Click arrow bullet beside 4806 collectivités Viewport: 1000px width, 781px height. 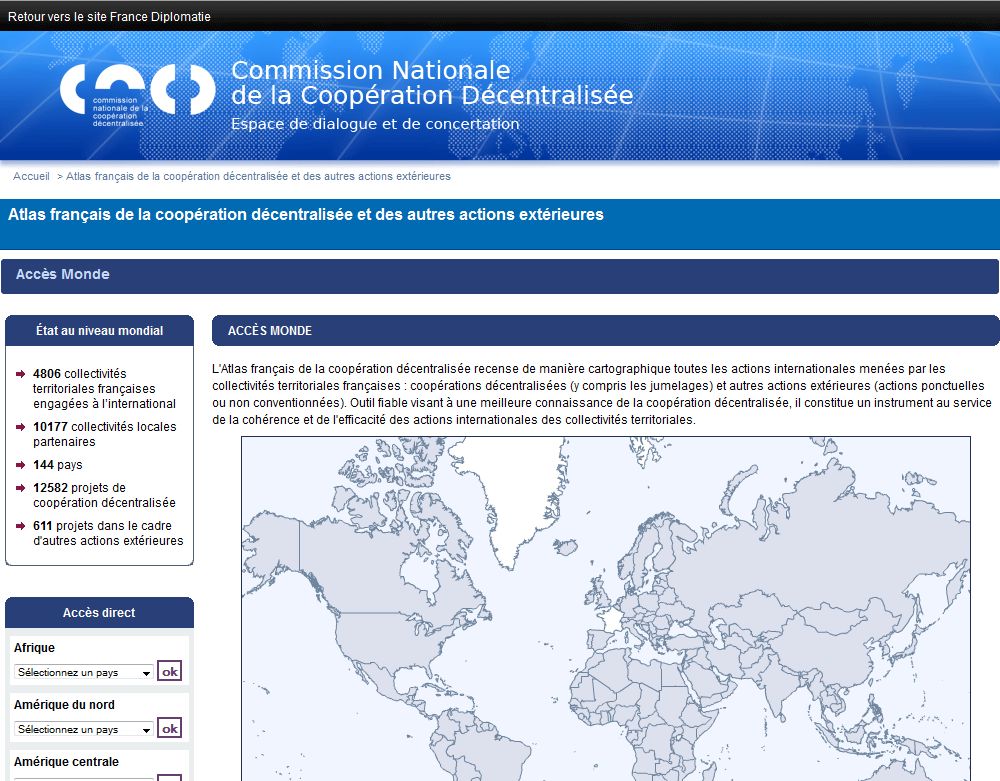tap(20, 374)
